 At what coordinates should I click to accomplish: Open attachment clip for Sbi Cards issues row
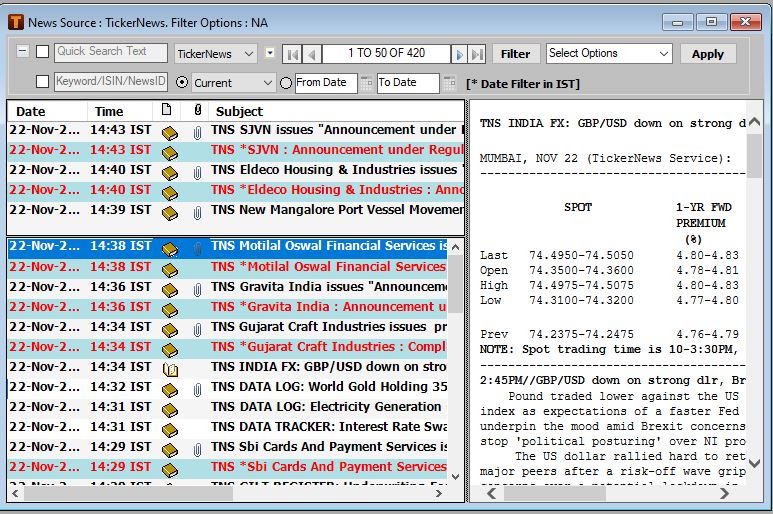tap(197, 450)
